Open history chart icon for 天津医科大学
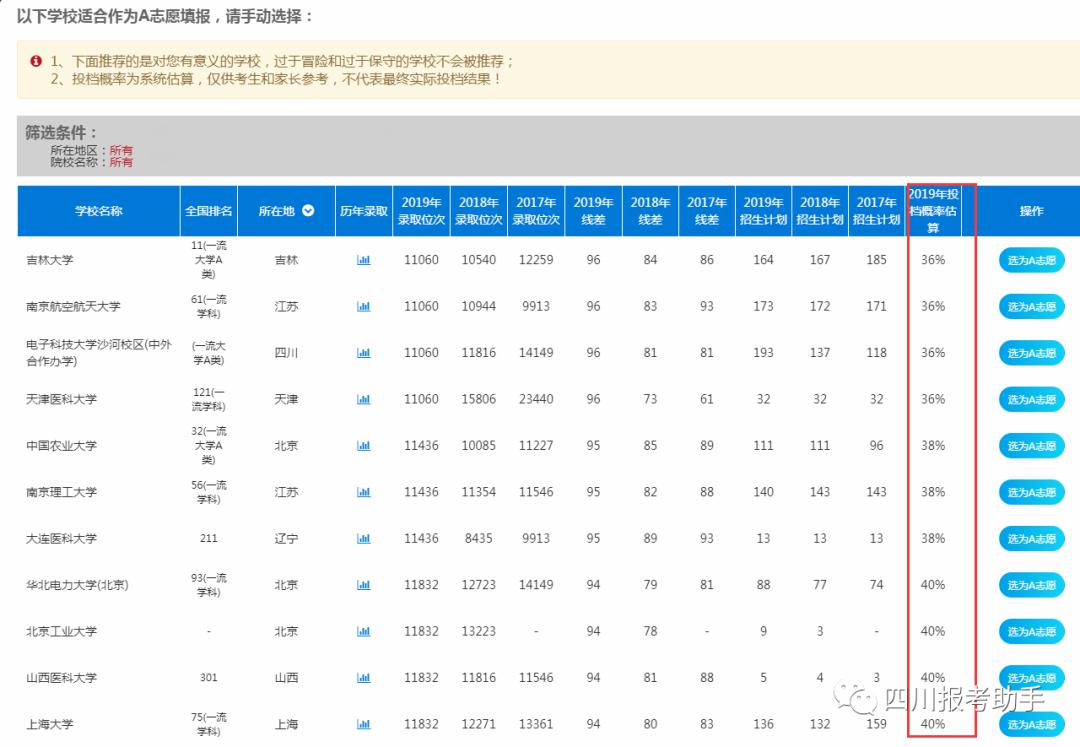Screen dimensions: 1080x747 pyautogui.click(x=364, y=399)
